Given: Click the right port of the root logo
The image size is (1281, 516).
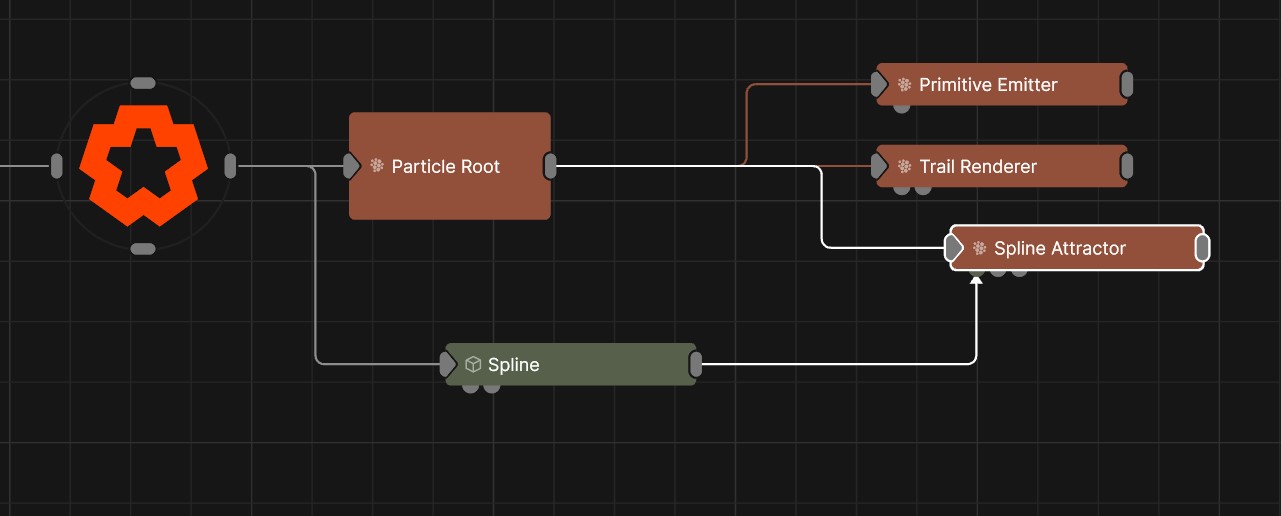Looking at the screenshot, I should click(x=230, y=166).
